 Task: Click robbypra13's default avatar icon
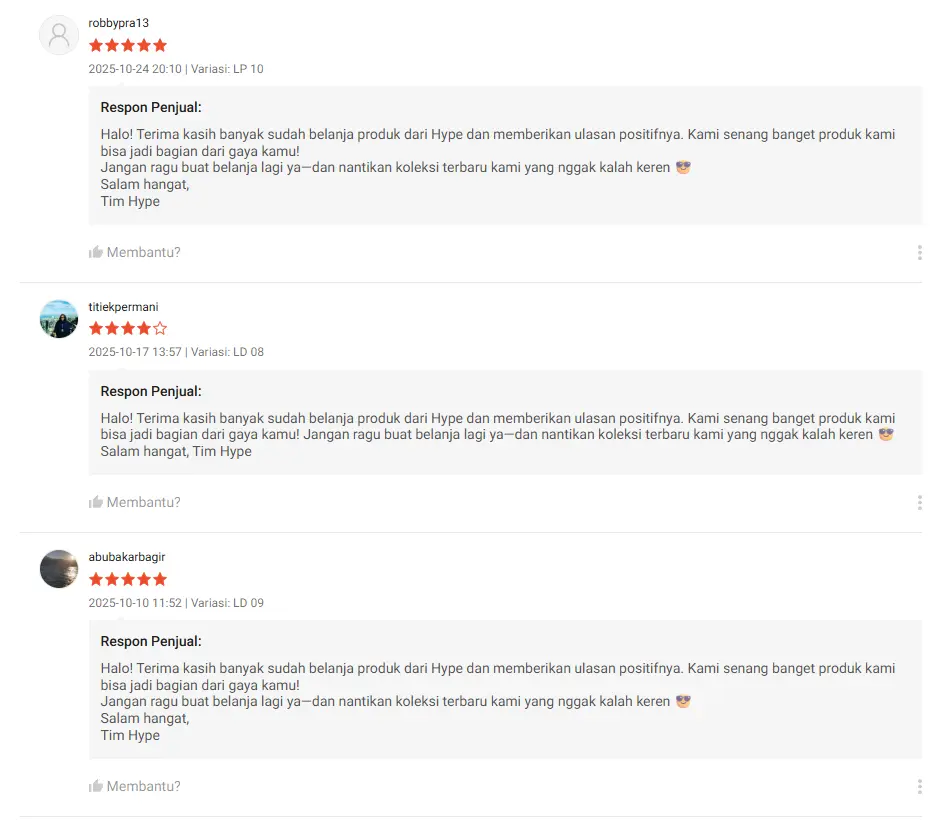click(x=59, y=35)
